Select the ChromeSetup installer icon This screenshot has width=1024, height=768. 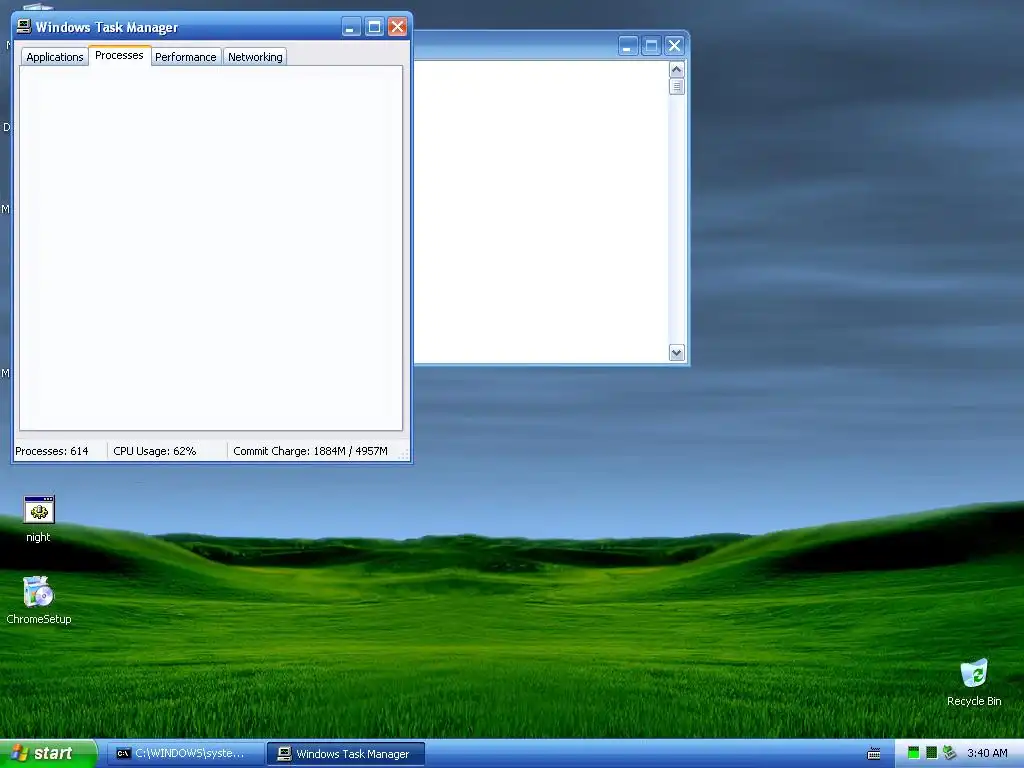(x=38, y=592)
